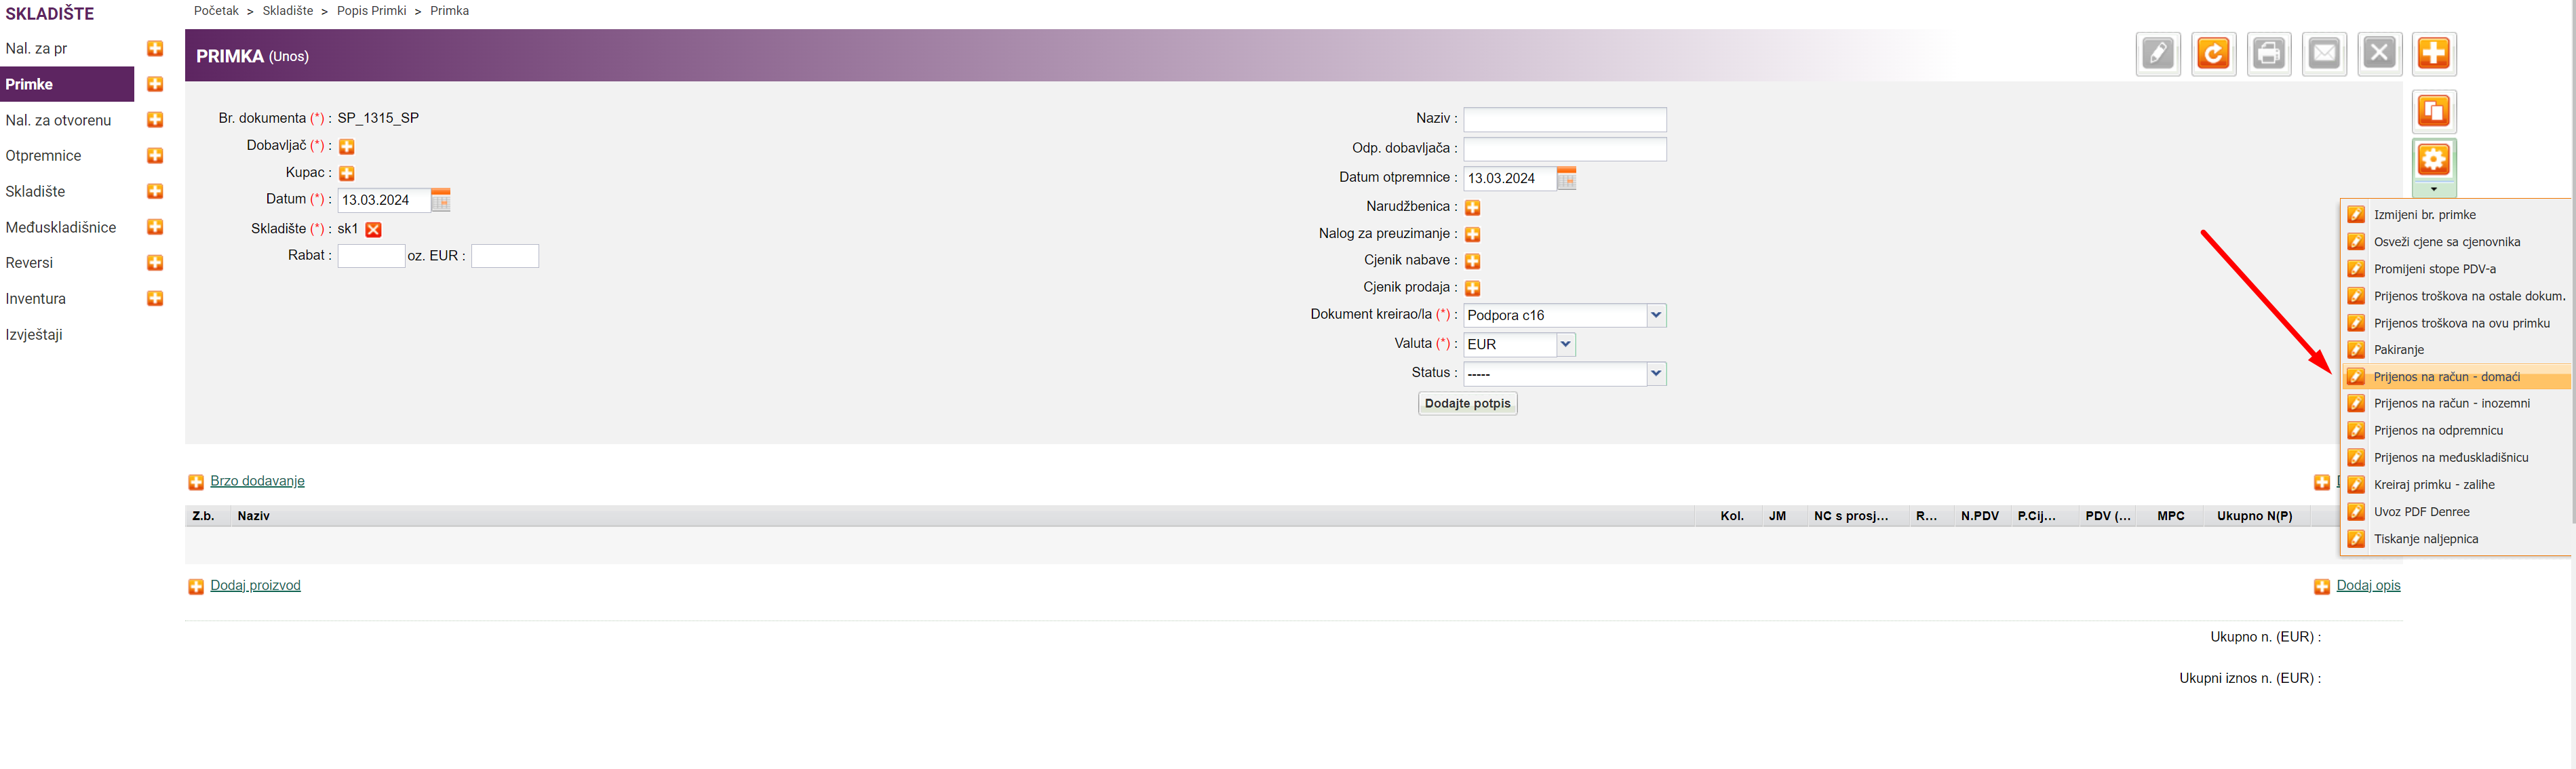The height and width of the screenshot is (769, 2576).
Task: Click the orange plus new document icon
Action: tap(2433, 54)
